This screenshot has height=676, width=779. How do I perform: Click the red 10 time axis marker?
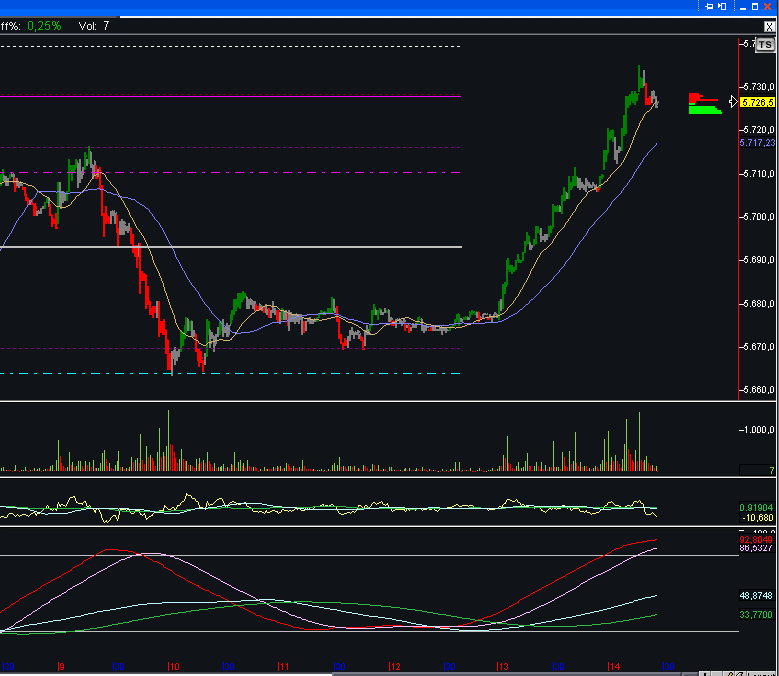[173, 667]
